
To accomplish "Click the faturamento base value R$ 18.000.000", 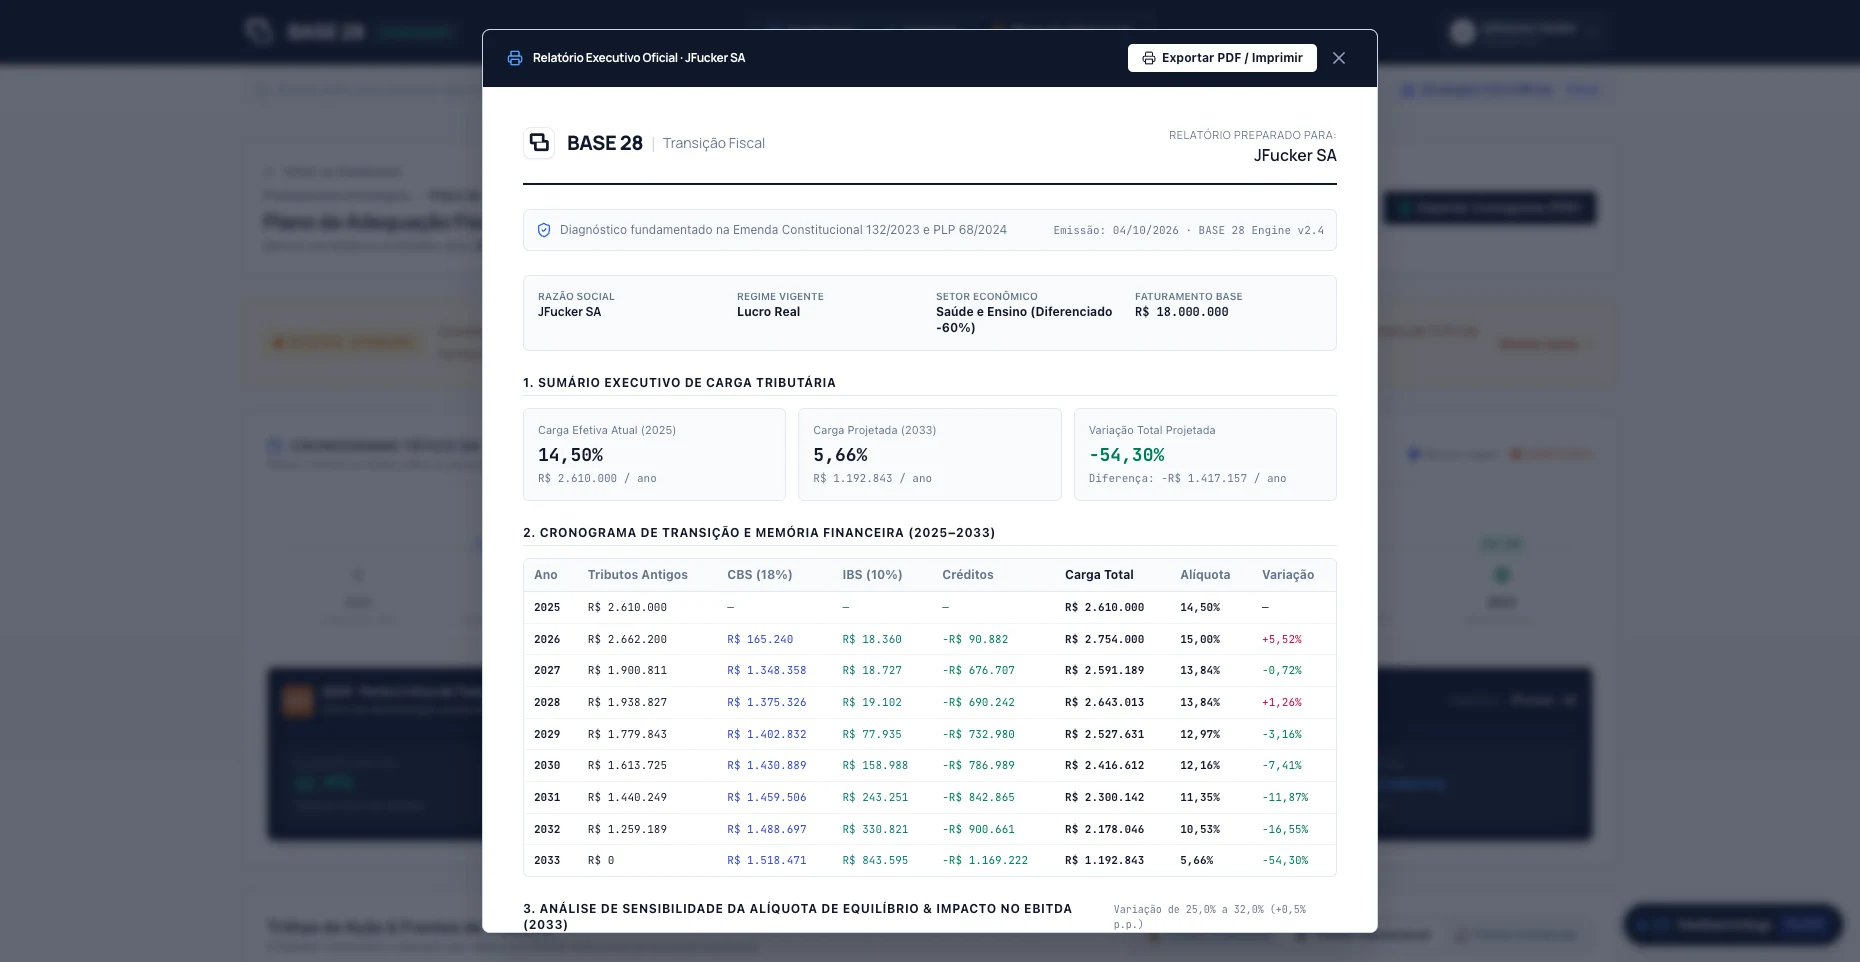I will coord(1182,312).
